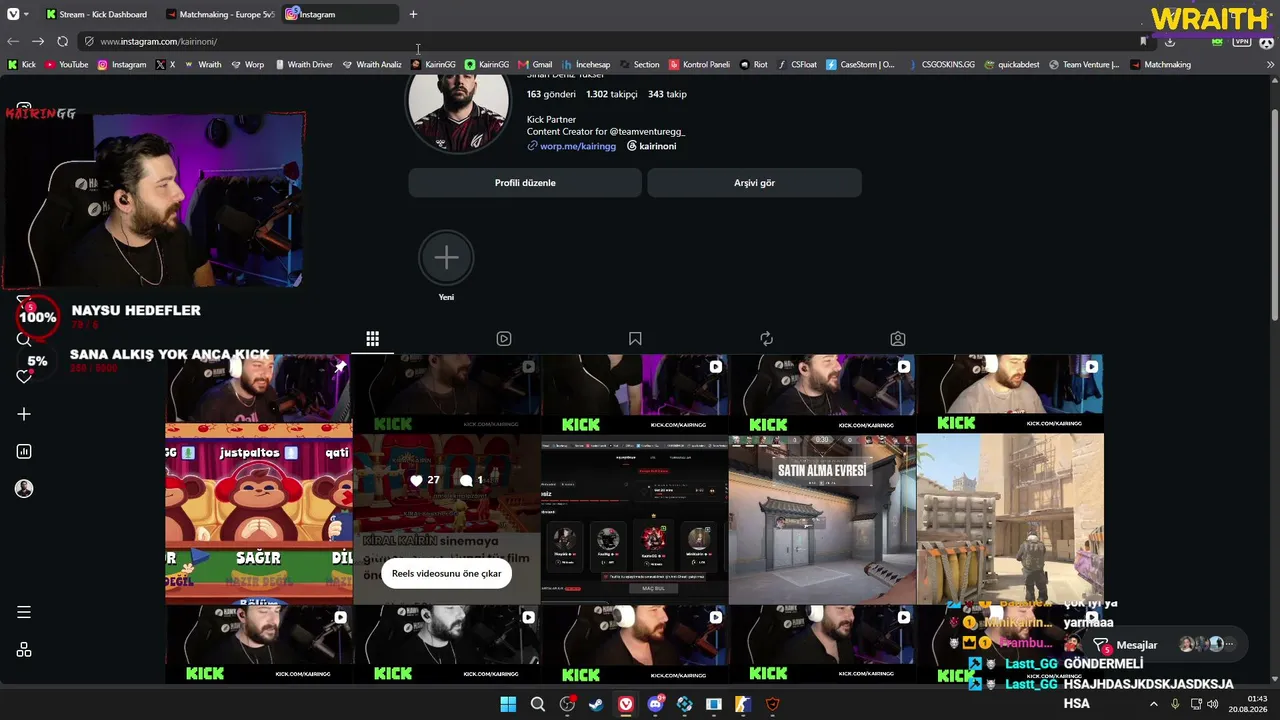Screen dimensions: 1280x720
Task: Open the taskbar volume control
Action: (1213, 704)
